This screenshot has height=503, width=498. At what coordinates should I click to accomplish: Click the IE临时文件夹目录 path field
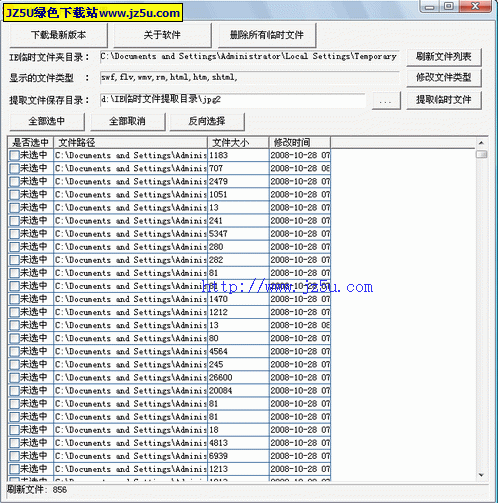(x=249, y=57)
